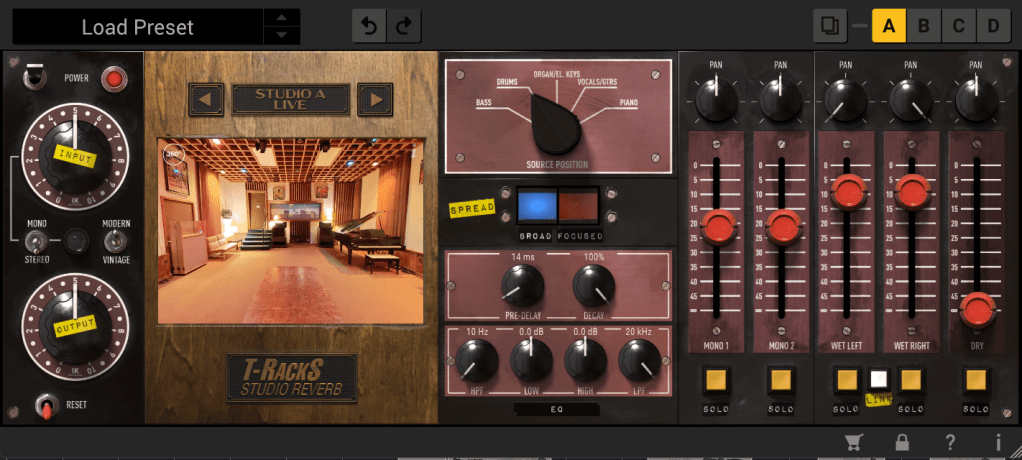Screen dimensions: 1022x460
Task: Click the redo arrow icon
Action: (x=403, y=27)
